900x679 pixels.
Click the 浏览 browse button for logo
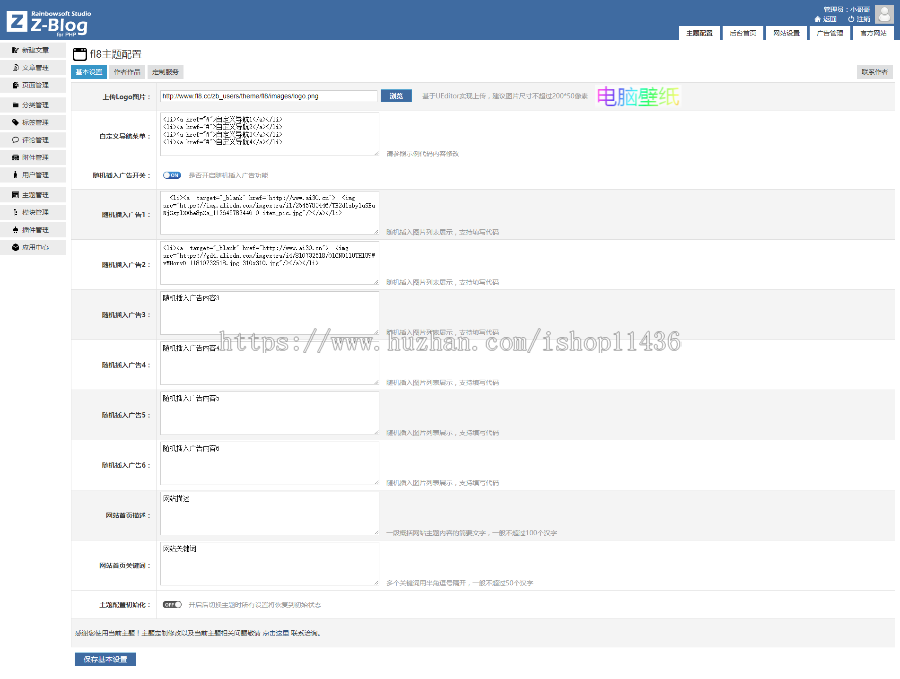coord(395,96)
